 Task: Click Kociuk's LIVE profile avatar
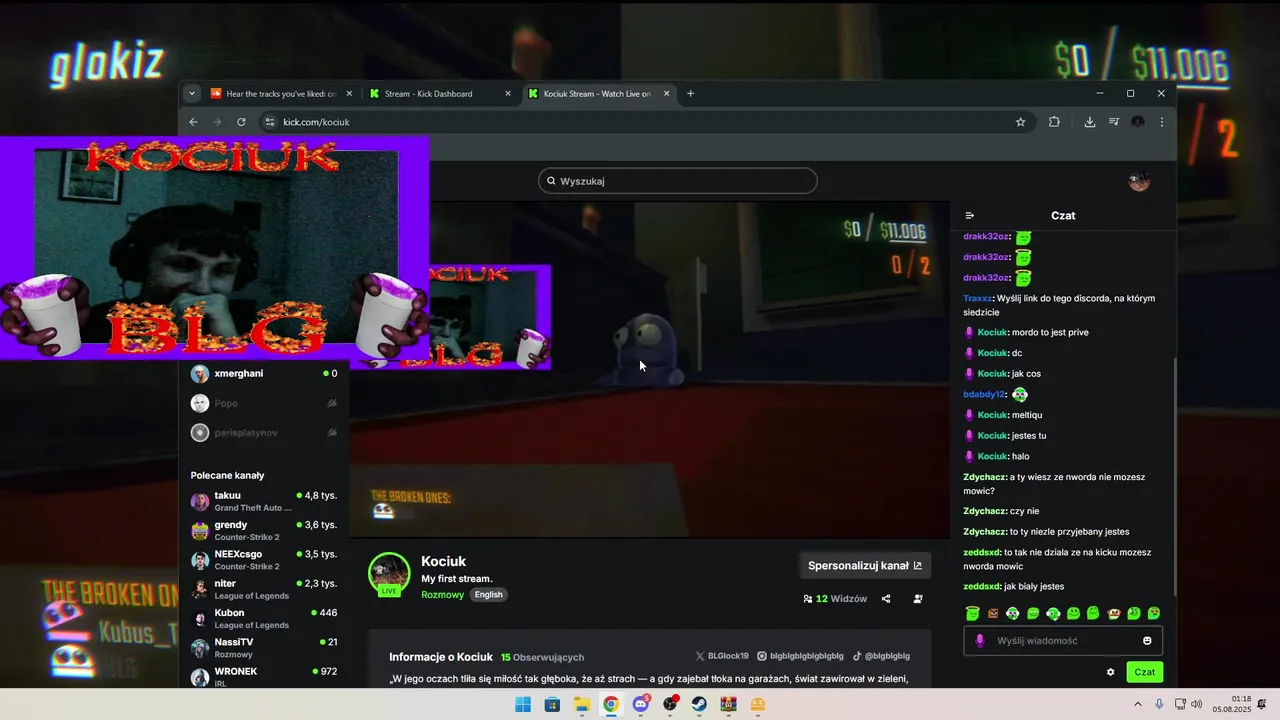pos(389,574)
